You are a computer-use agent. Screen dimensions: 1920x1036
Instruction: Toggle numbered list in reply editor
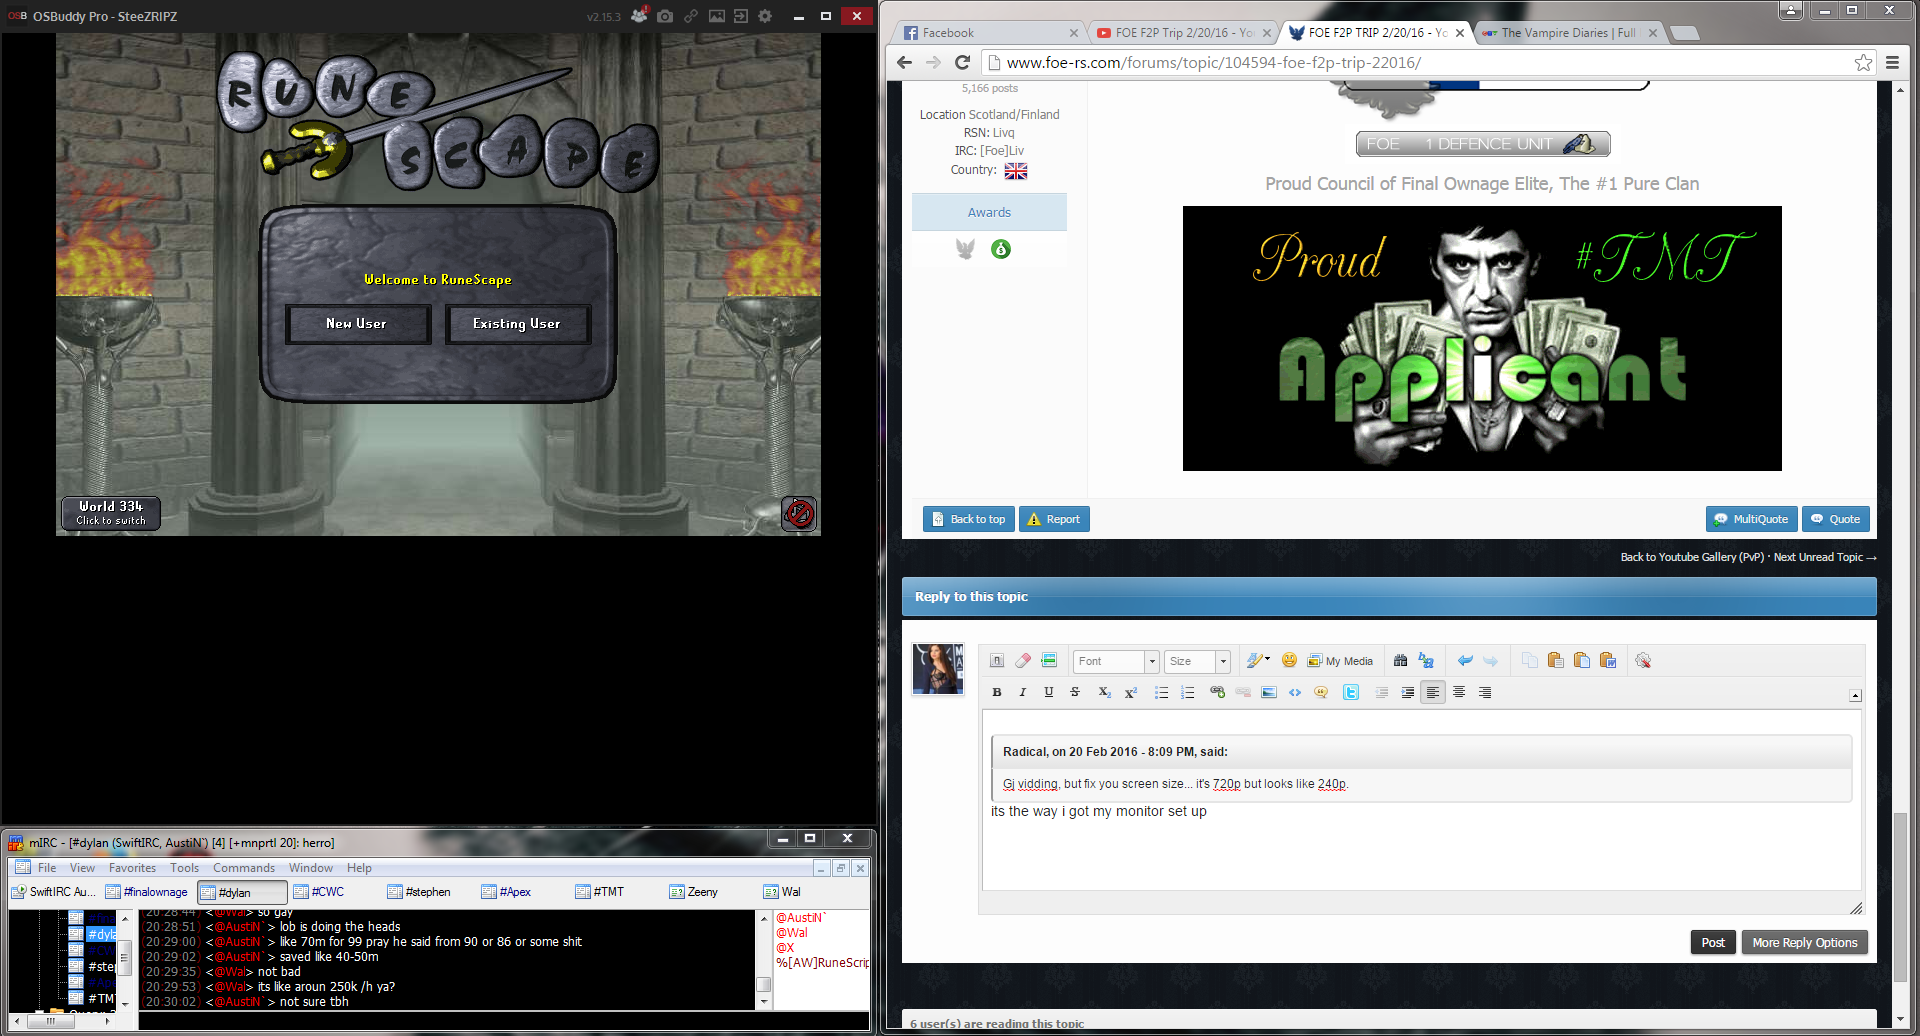pyautogui.click(x=1187, y=692)
